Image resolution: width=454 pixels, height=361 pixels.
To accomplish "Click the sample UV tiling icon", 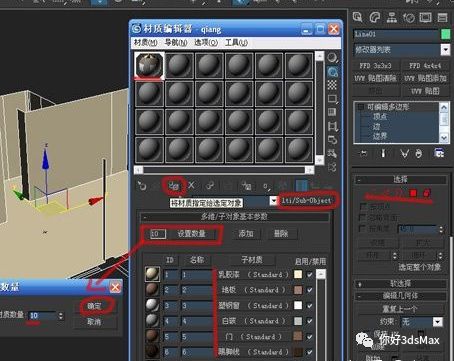I will [332, 99].
